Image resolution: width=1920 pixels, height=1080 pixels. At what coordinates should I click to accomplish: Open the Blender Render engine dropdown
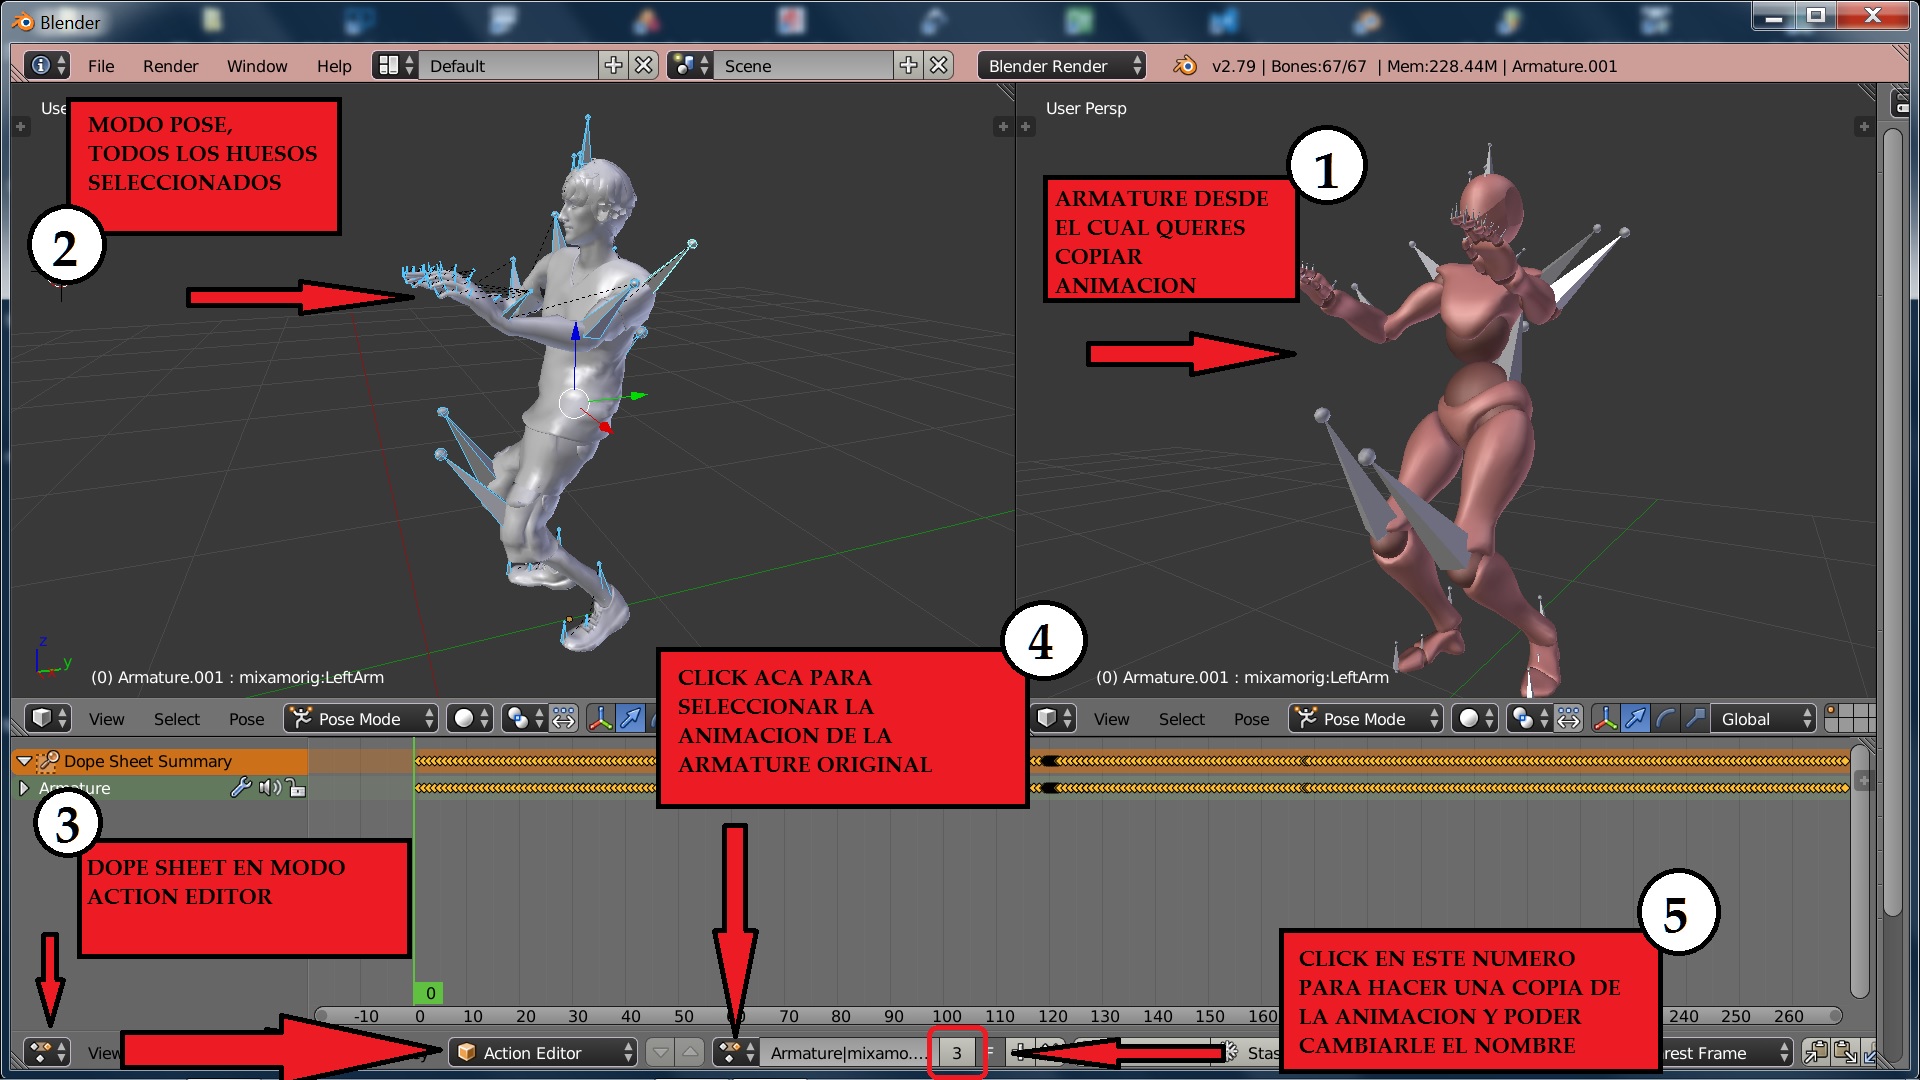tap(1061, 66)
